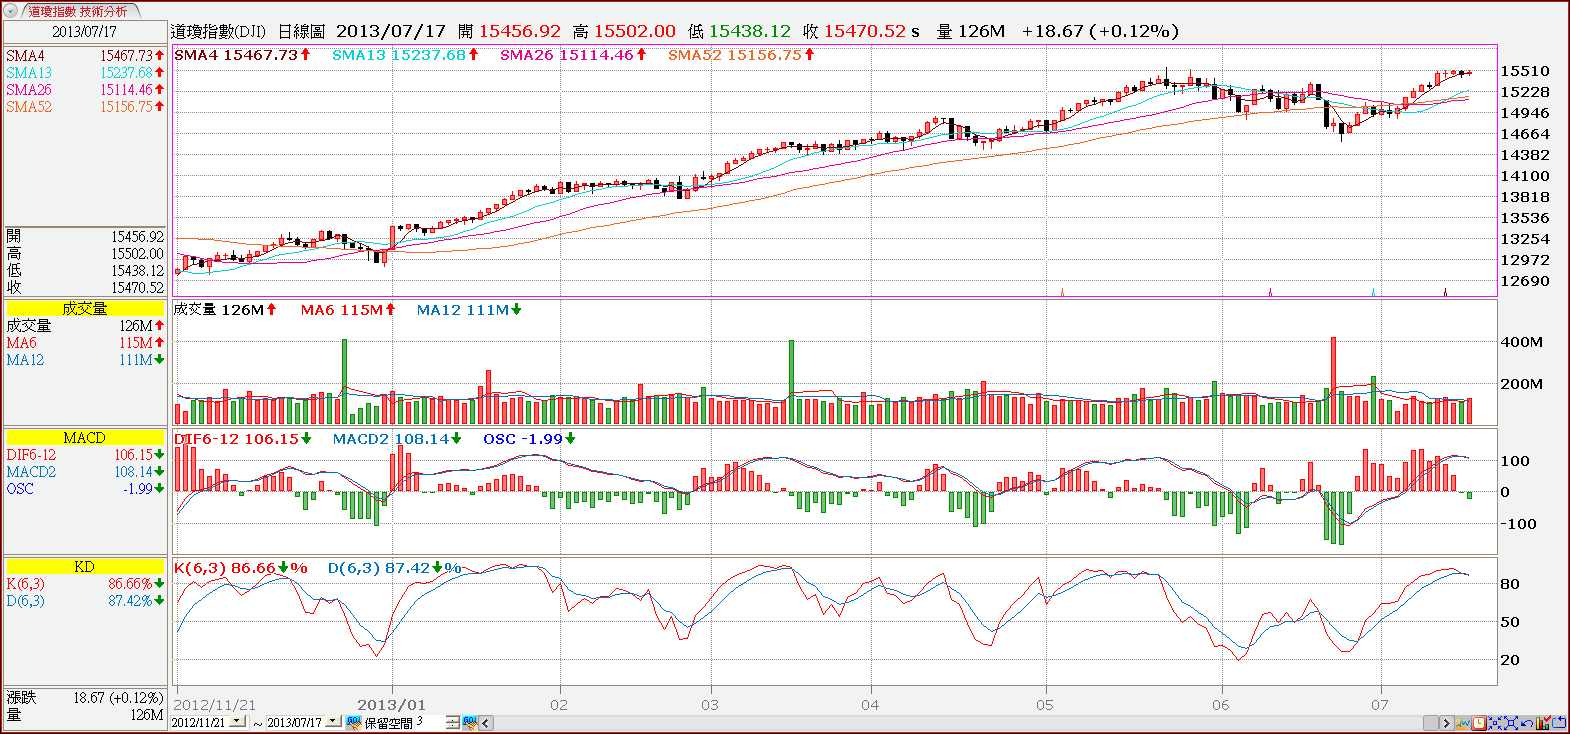Screen dimensions: 1570x734
Task: Click DIF6-12 106.15 legend in MACD chart
Action: click(x=243, y=439)
